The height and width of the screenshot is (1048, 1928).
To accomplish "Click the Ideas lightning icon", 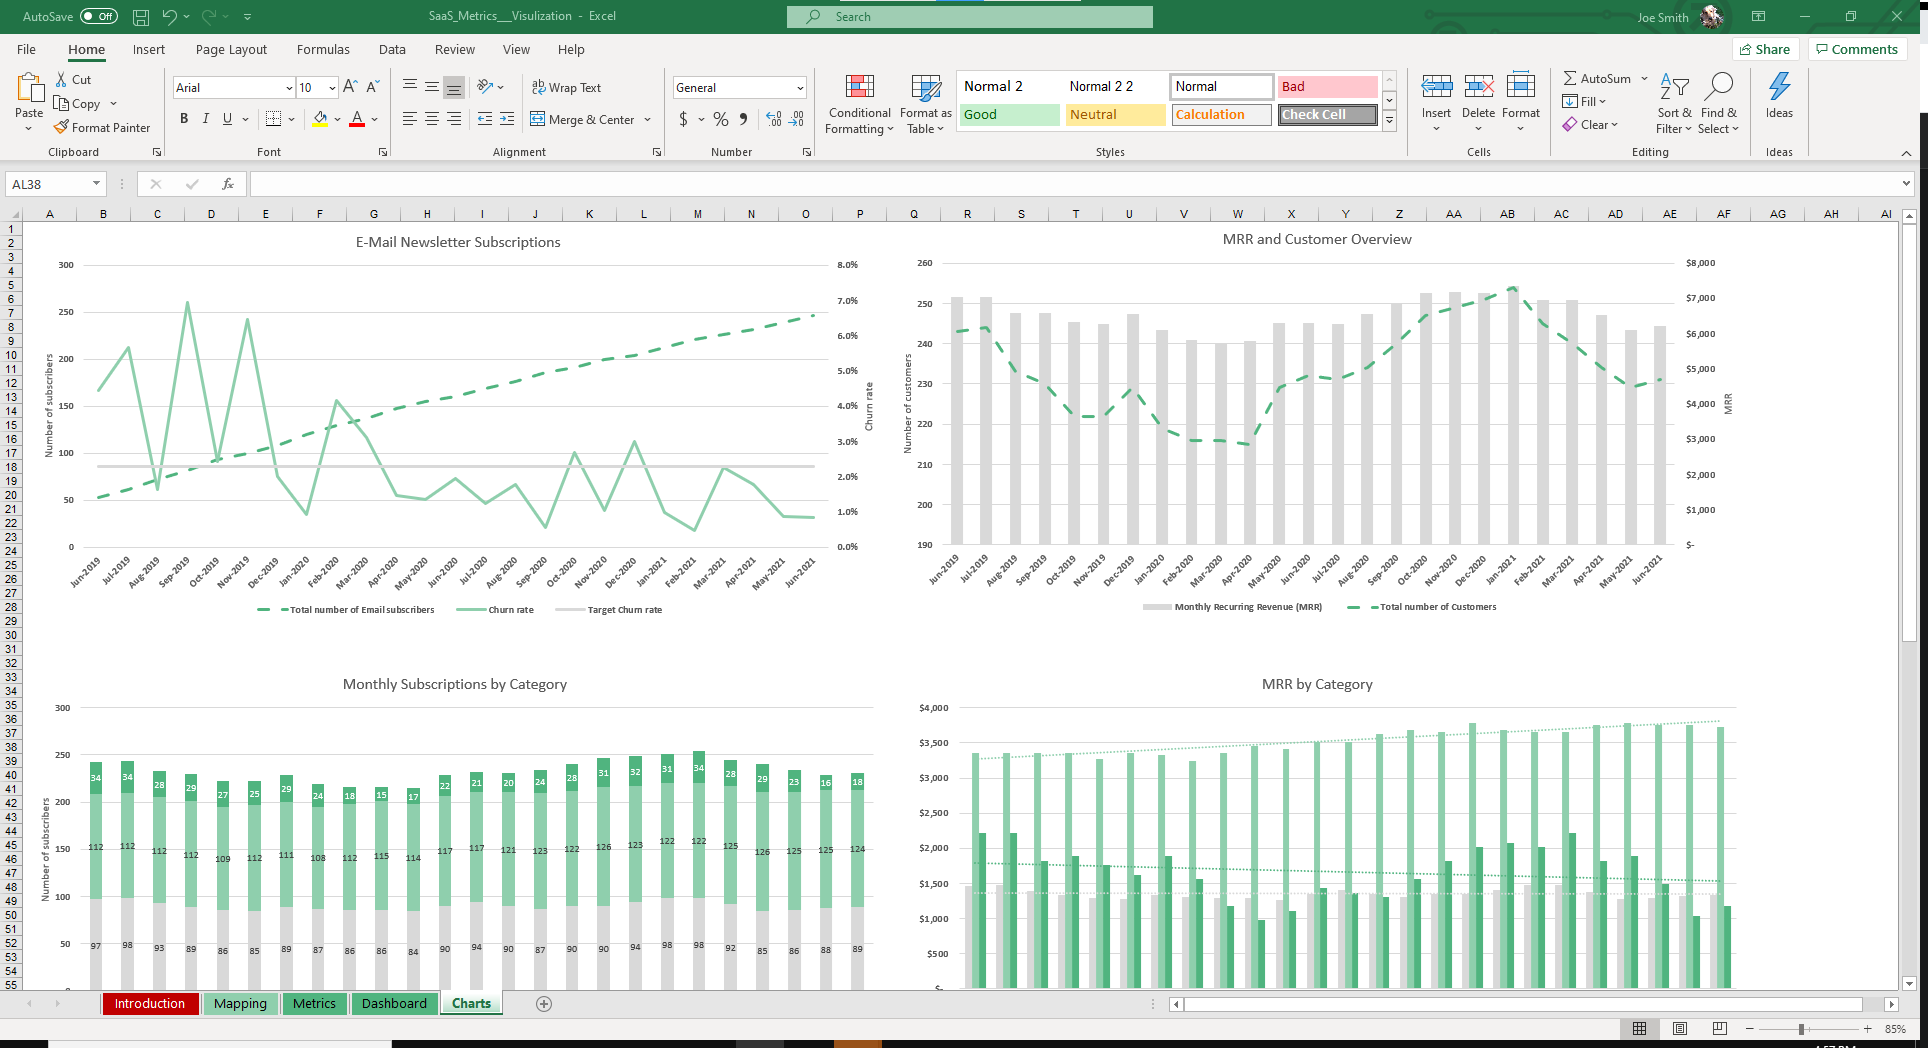I will tap(1779, 87).
